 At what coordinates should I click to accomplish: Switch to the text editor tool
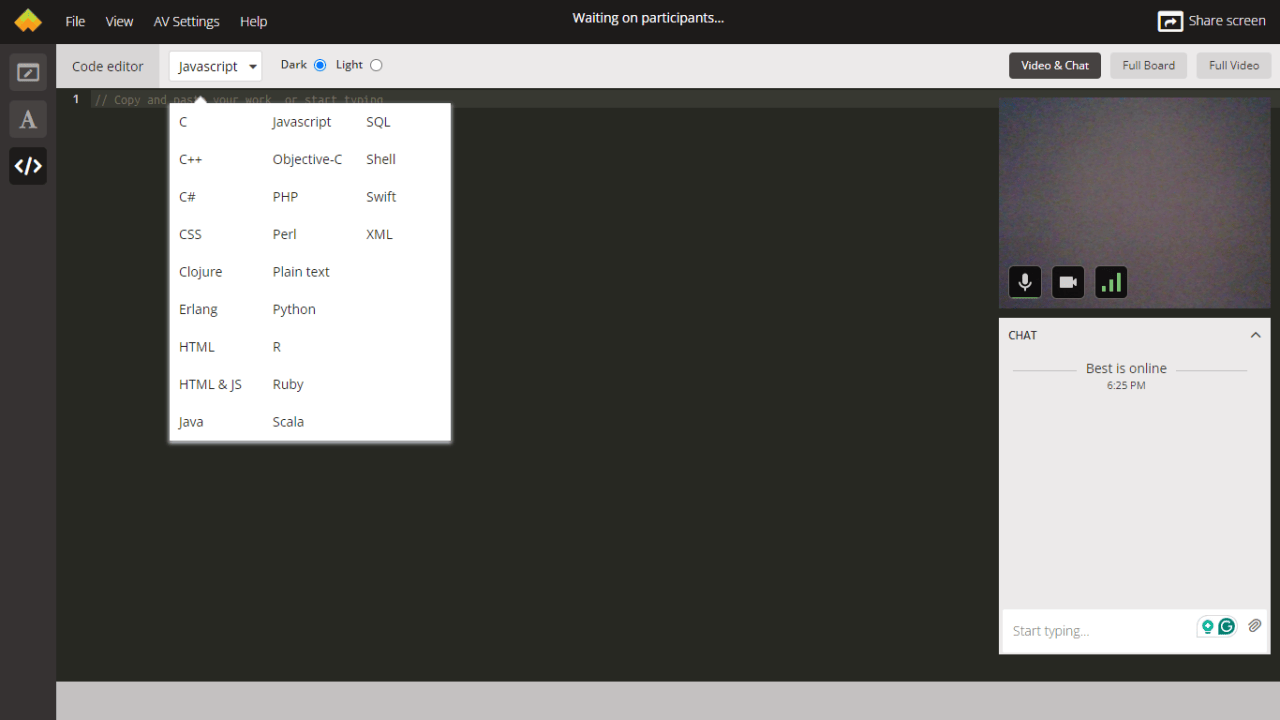[x=27, y=119]
